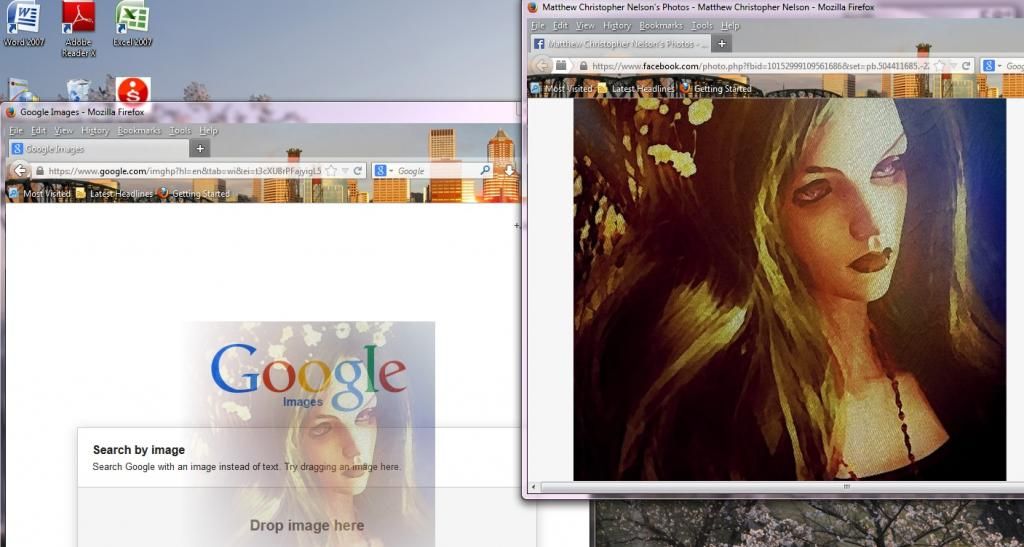Open the Word 2007 desktop shortcut
1024x547 pixels.
(x=24, y=23)
